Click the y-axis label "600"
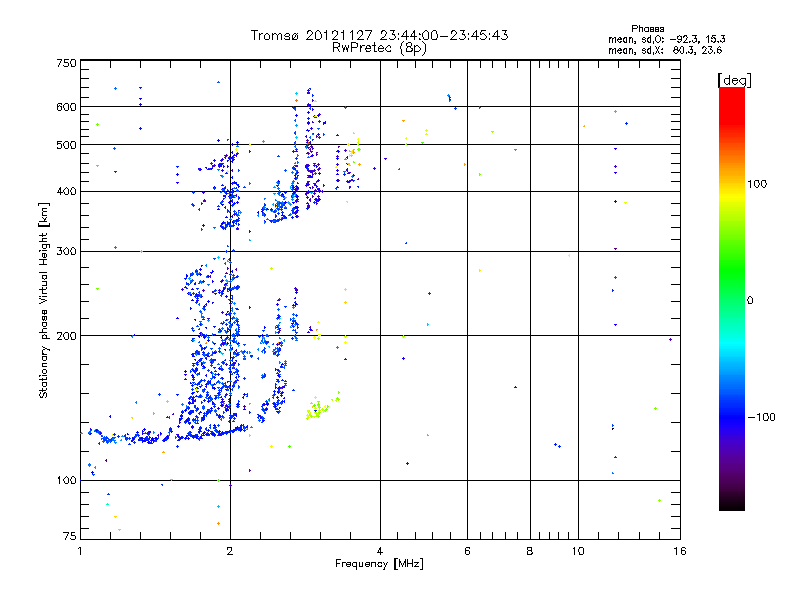 pyautogui.click(x=66, y=107)
